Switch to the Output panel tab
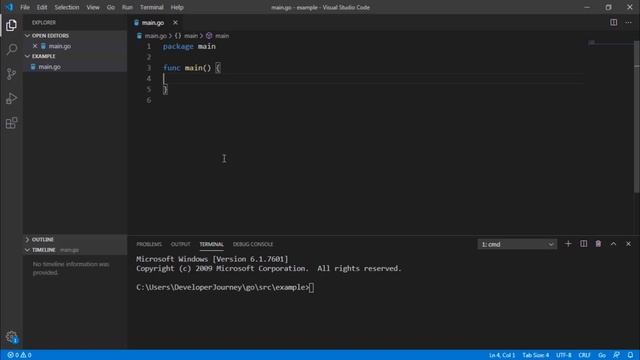This screenshot has height=360, width=640. (180, 244)
